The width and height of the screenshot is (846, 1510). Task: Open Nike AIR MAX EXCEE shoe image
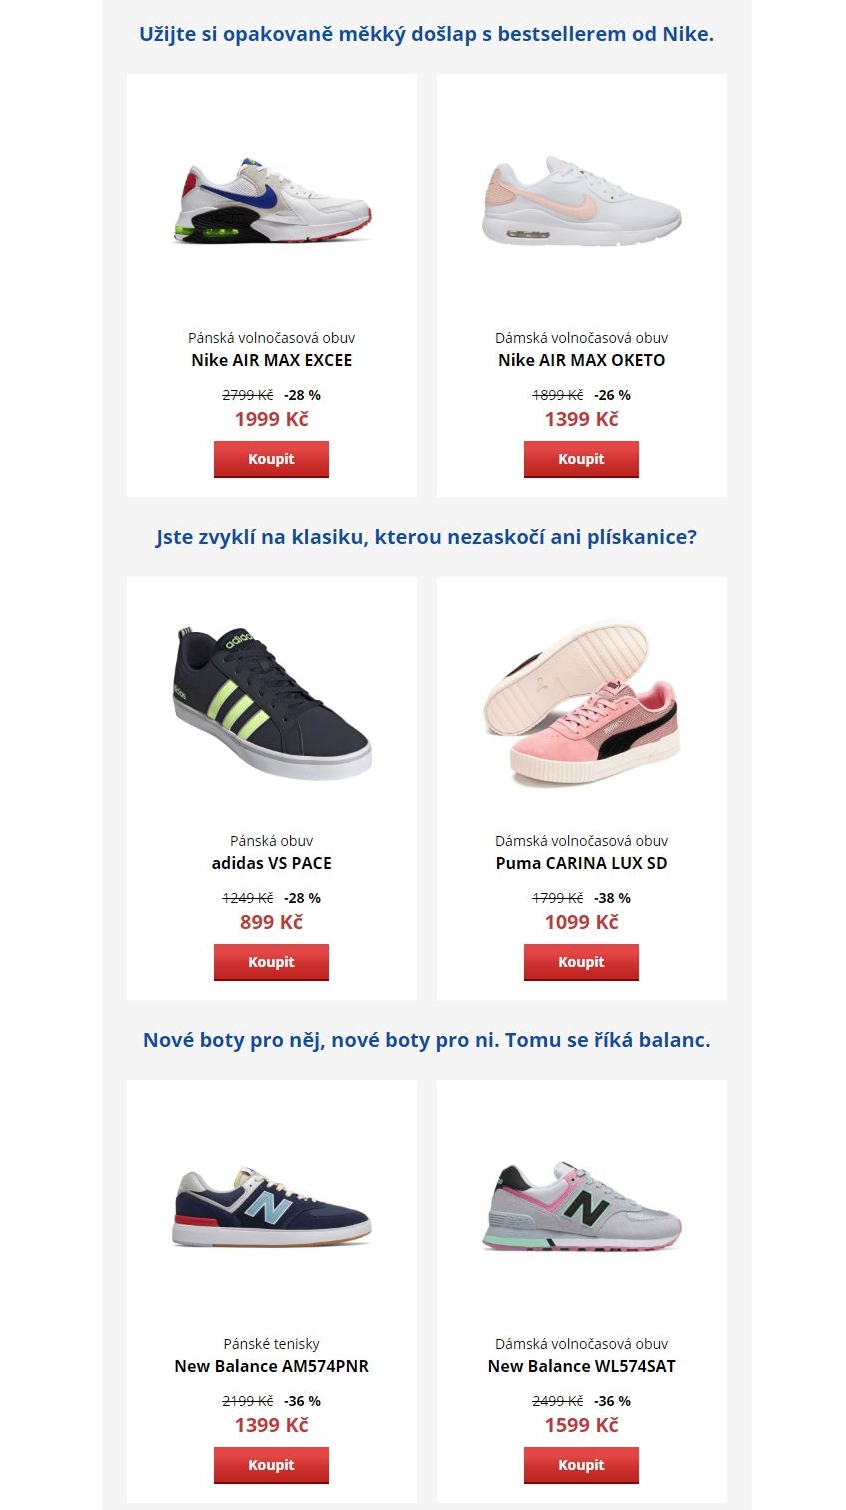[x=272, y=200]
